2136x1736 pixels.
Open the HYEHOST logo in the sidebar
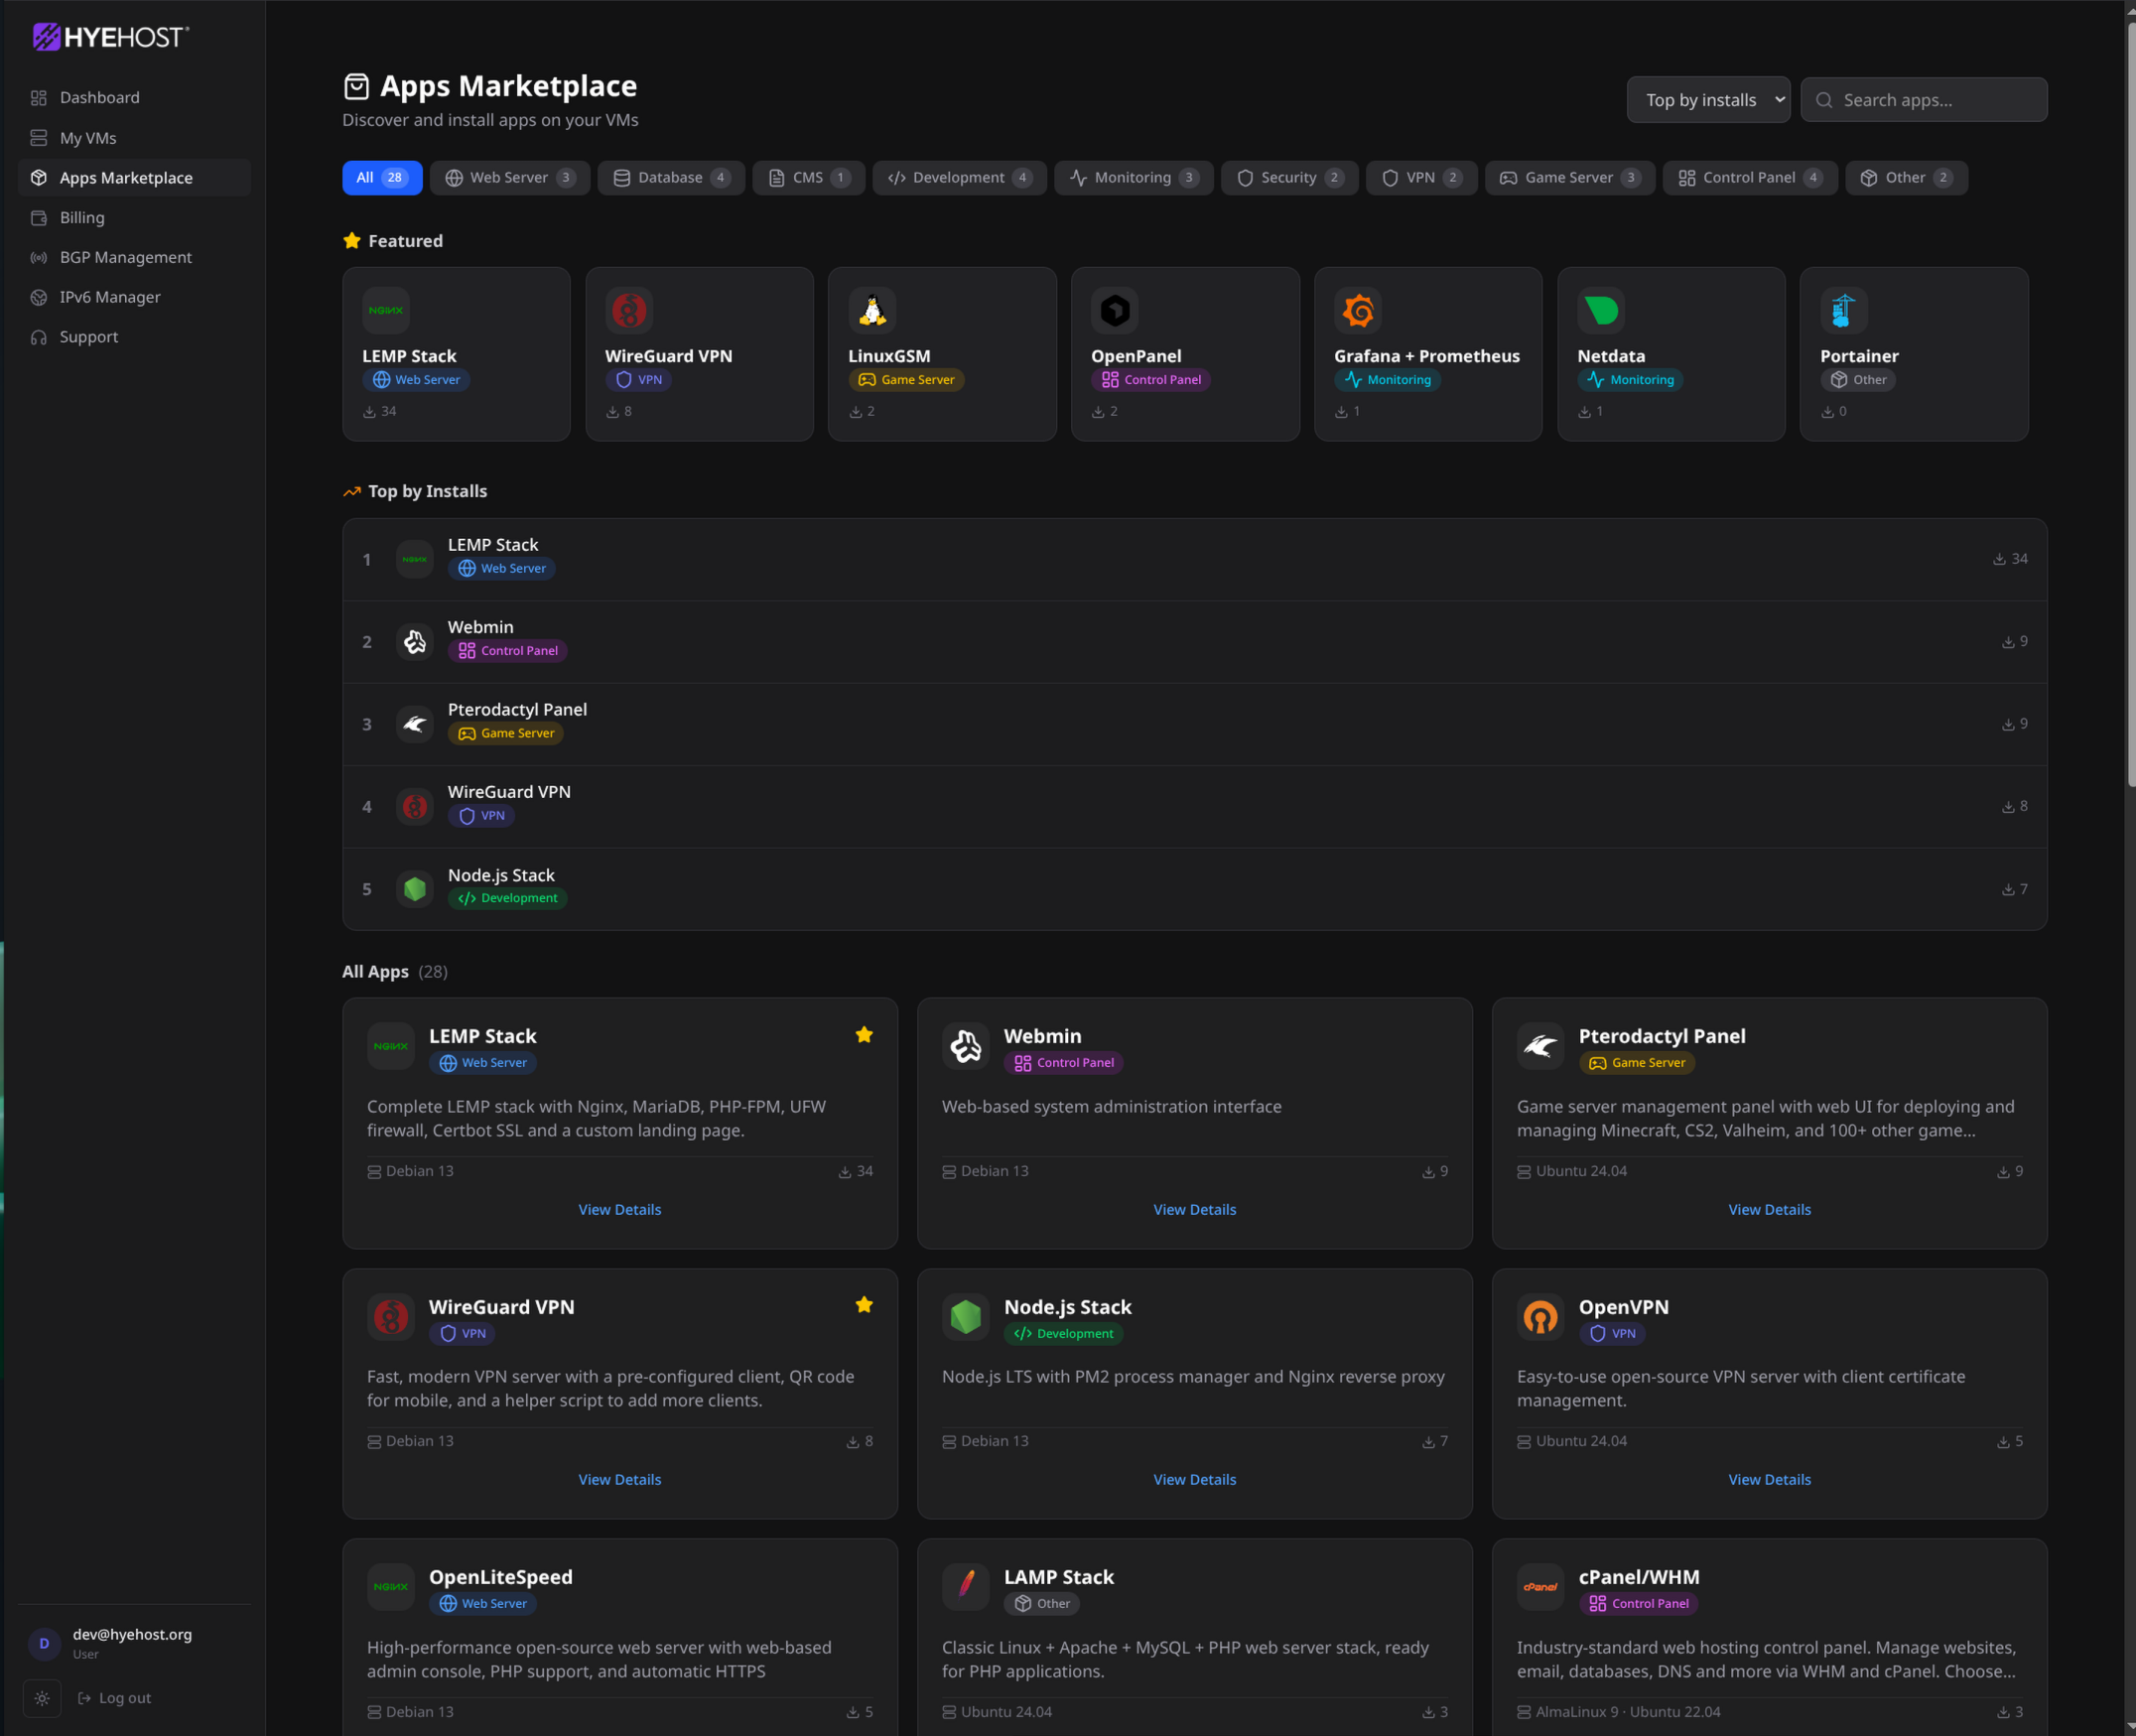tap(110, 37)
